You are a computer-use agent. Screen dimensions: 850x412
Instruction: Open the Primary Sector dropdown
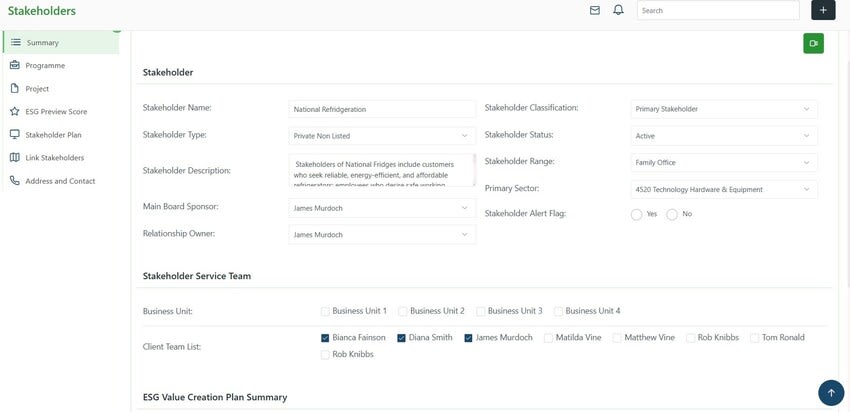(x=724, y=189)
